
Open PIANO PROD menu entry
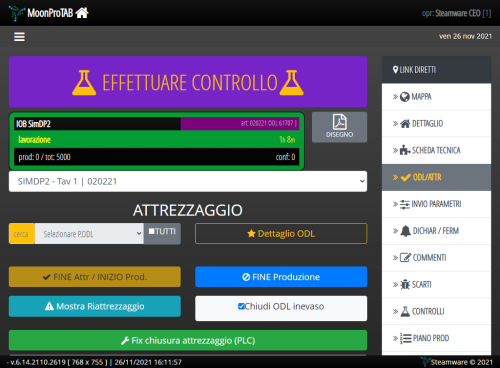pos(436,338)
